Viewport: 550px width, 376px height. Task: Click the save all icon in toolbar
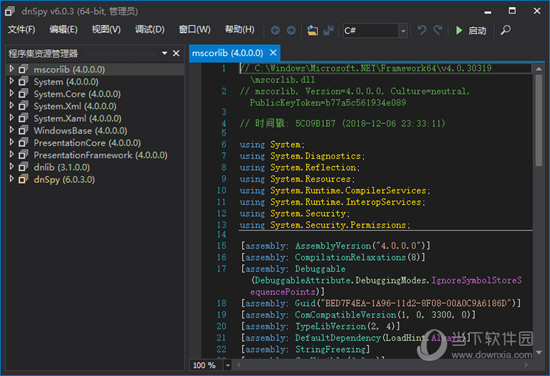click(329, 31)
